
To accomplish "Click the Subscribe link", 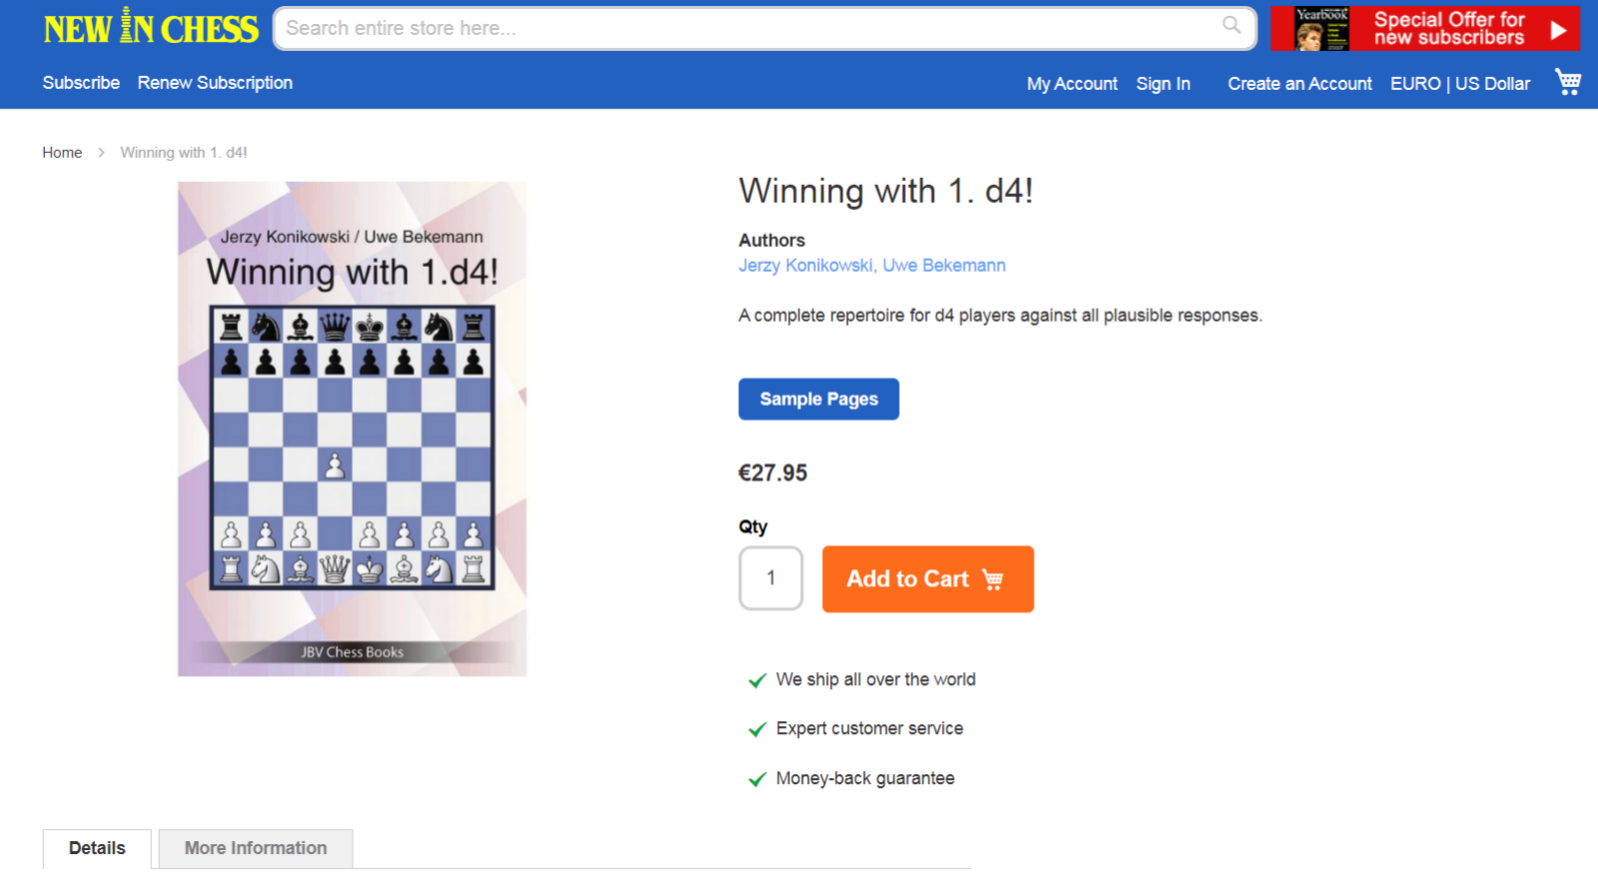I will pyautogui.click(x=81, y=83).
